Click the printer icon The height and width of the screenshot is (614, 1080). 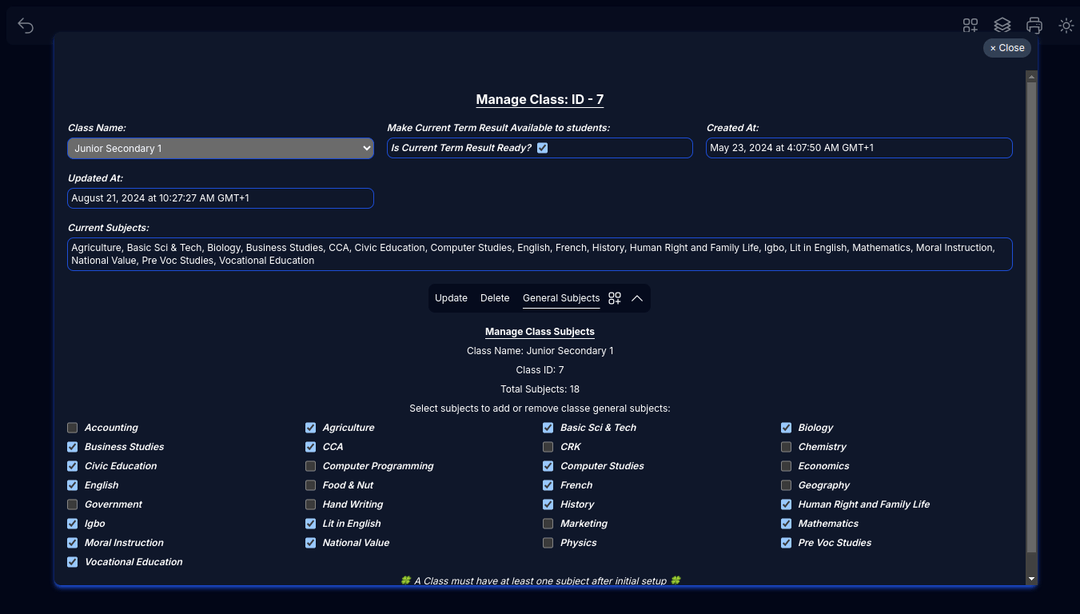tap(1034, 26)
